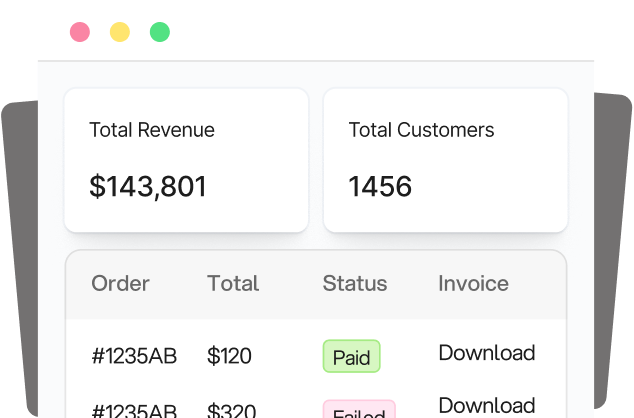
Task: Click the 1456 customers count
Action: (x=380, y=186)
